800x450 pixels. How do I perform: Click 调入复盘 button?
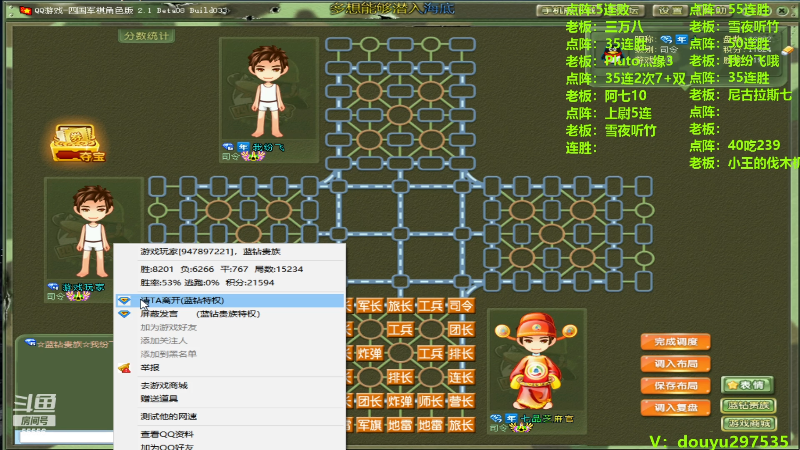coord(676,408)
